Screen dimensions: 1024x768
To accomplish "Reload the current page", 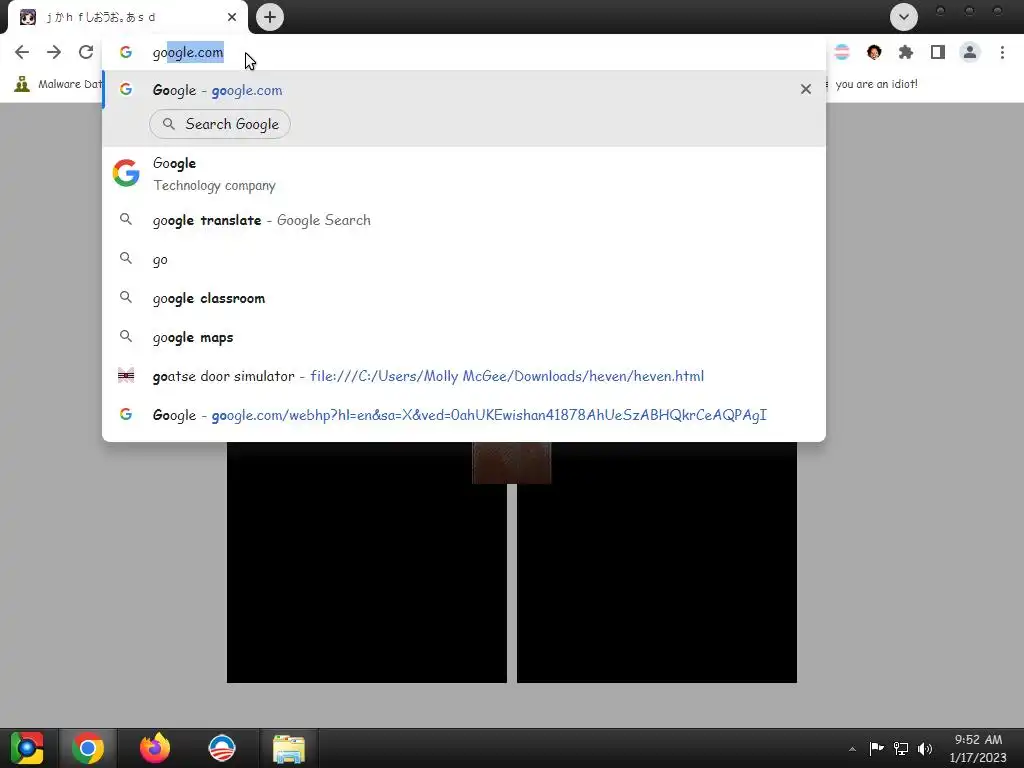I will [86, 52].
